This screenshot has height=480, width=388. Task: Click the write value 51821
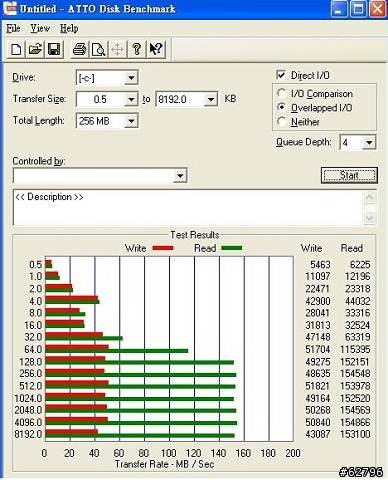click(318, 386)
